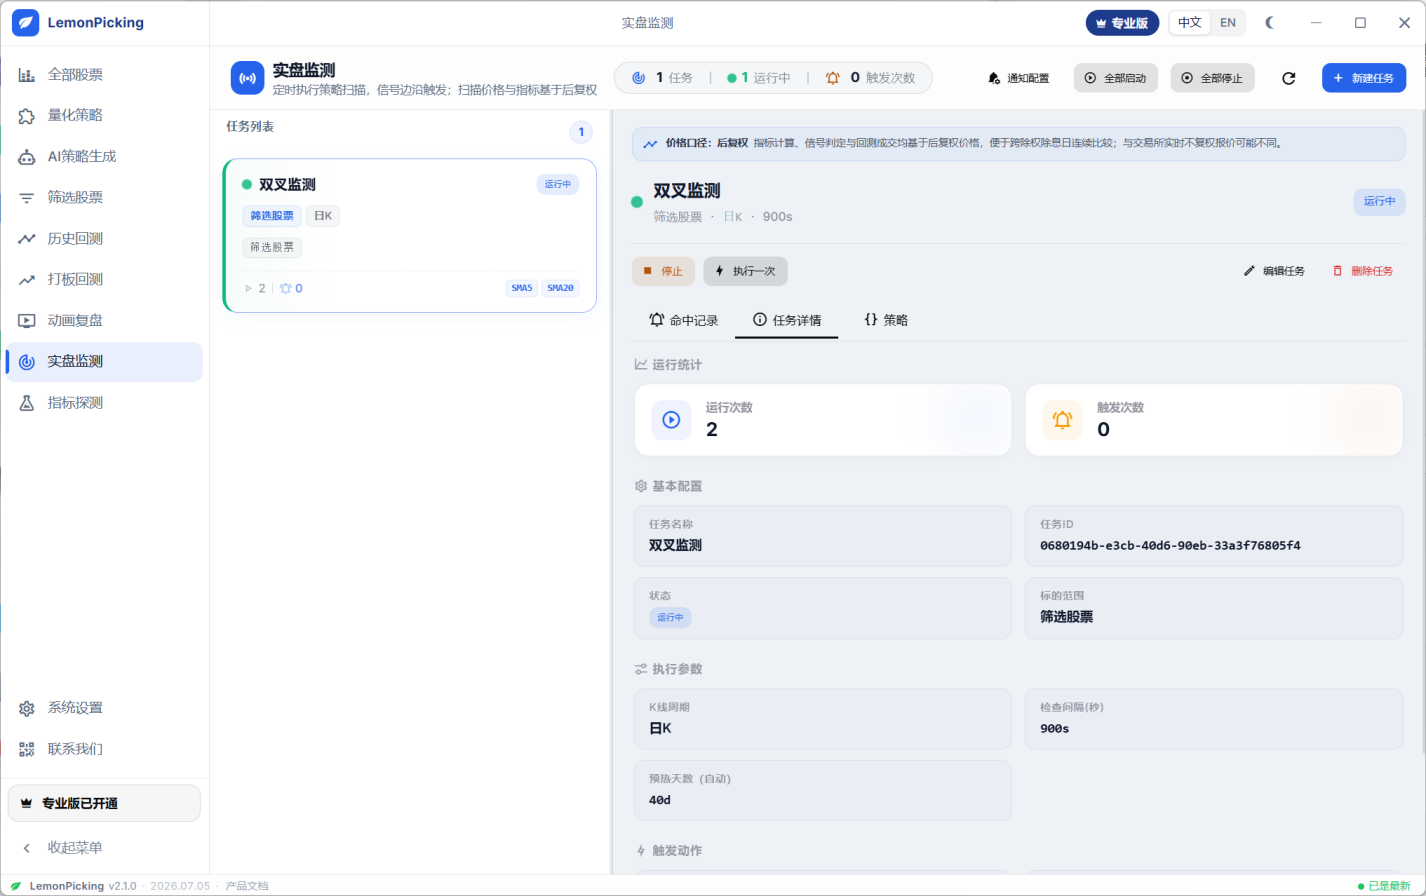Collapse the sidebar via 收起菜单

coord(104,847)
